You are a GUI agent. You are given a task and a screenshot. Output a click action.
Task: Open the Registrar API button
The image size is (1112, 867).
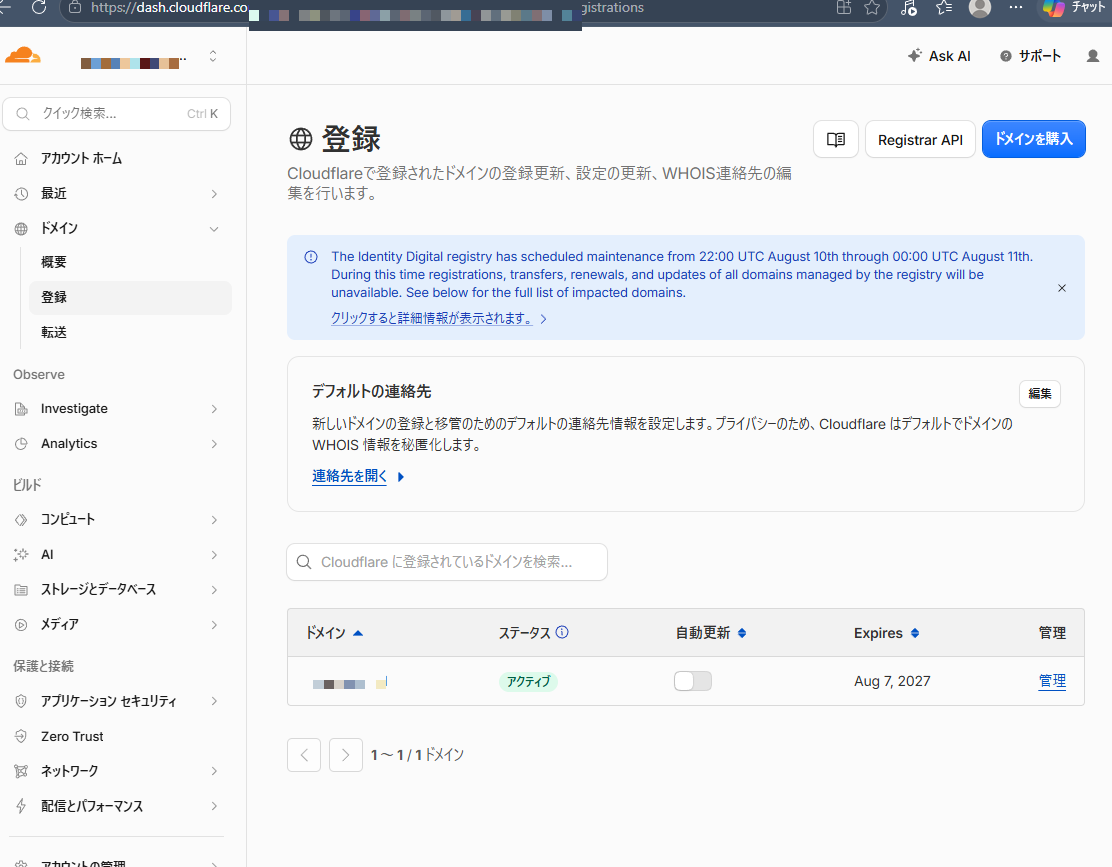pos(920,139)
